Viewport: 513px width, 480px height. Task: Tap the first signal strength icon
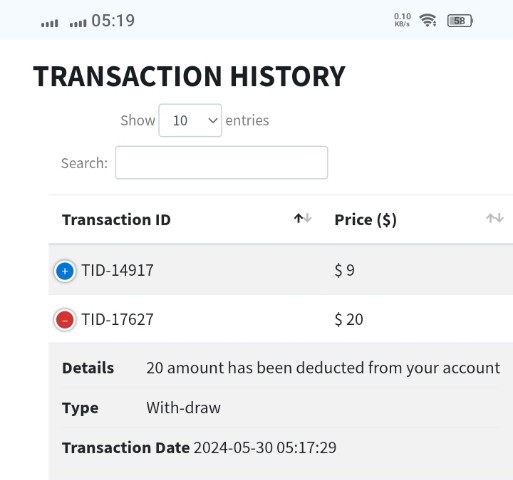click(x=50, y=23)
